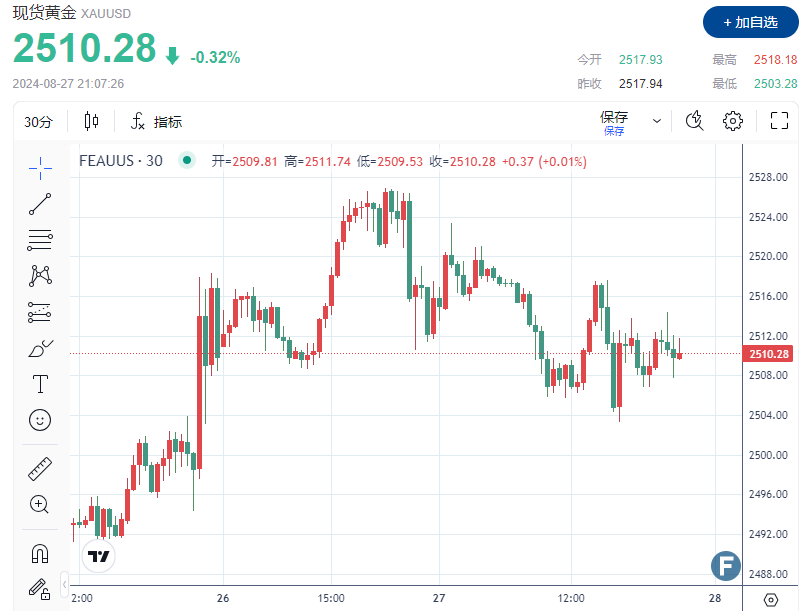Click the 保存 save layout button
Viewport: 806px width, 611px height.
point(613,121)
